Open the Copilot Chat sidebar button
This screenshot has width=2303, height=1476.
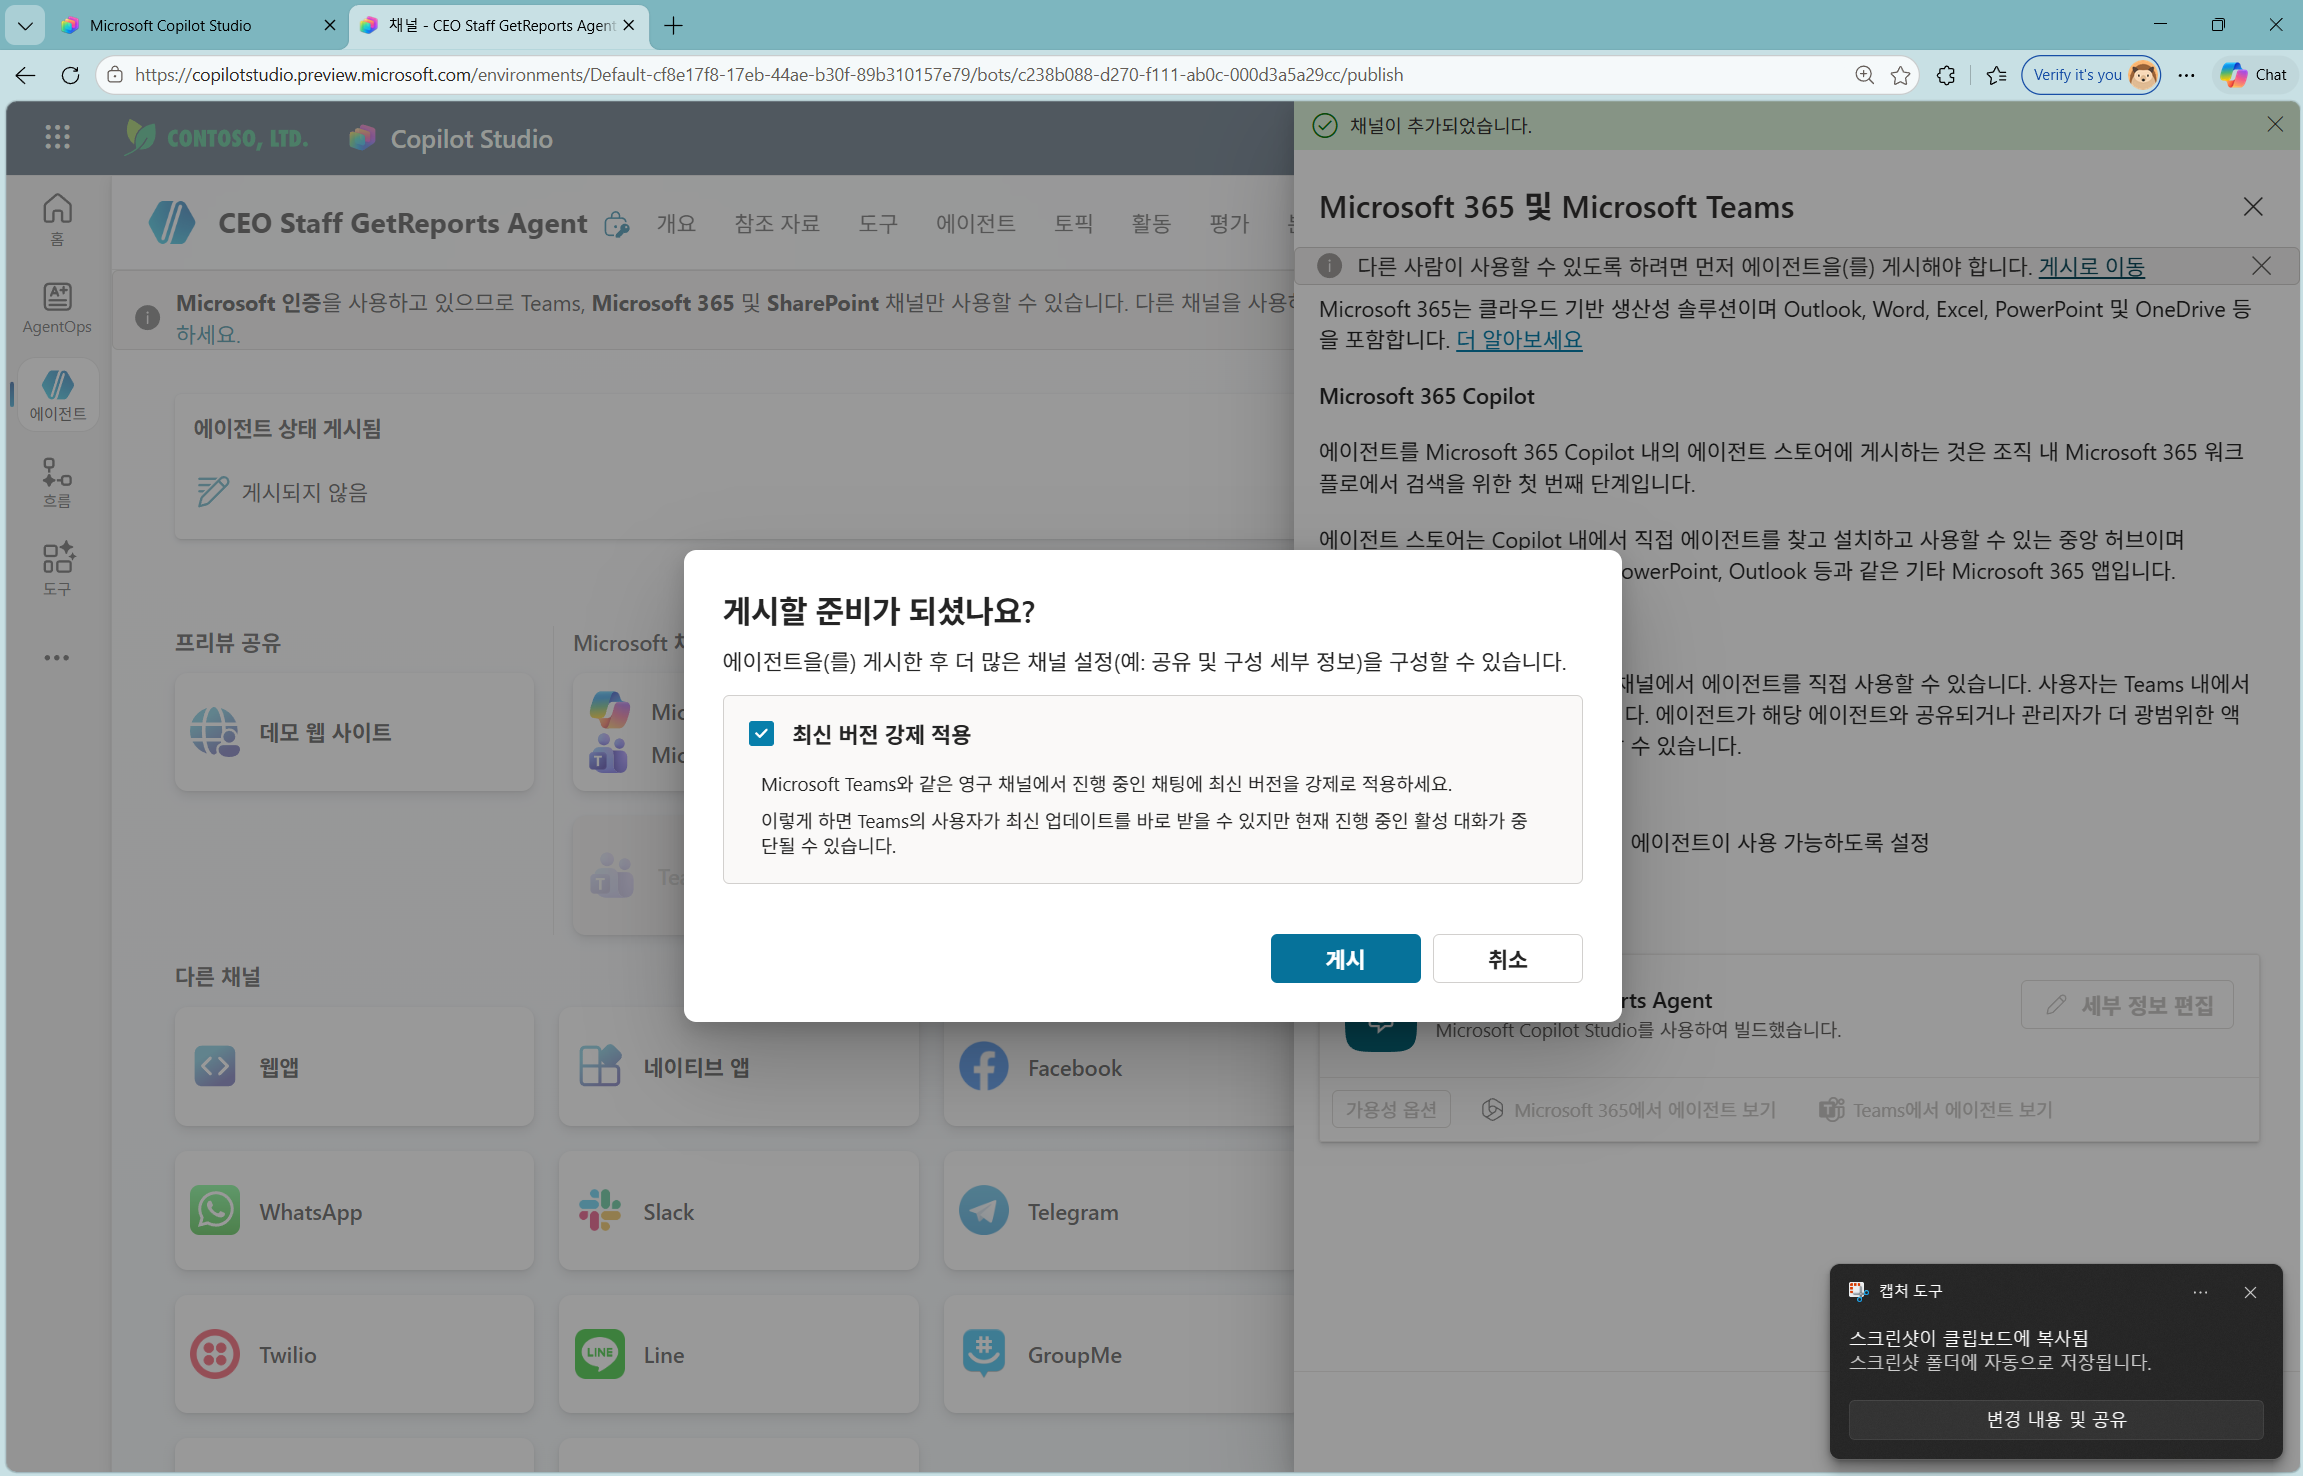2254,75
